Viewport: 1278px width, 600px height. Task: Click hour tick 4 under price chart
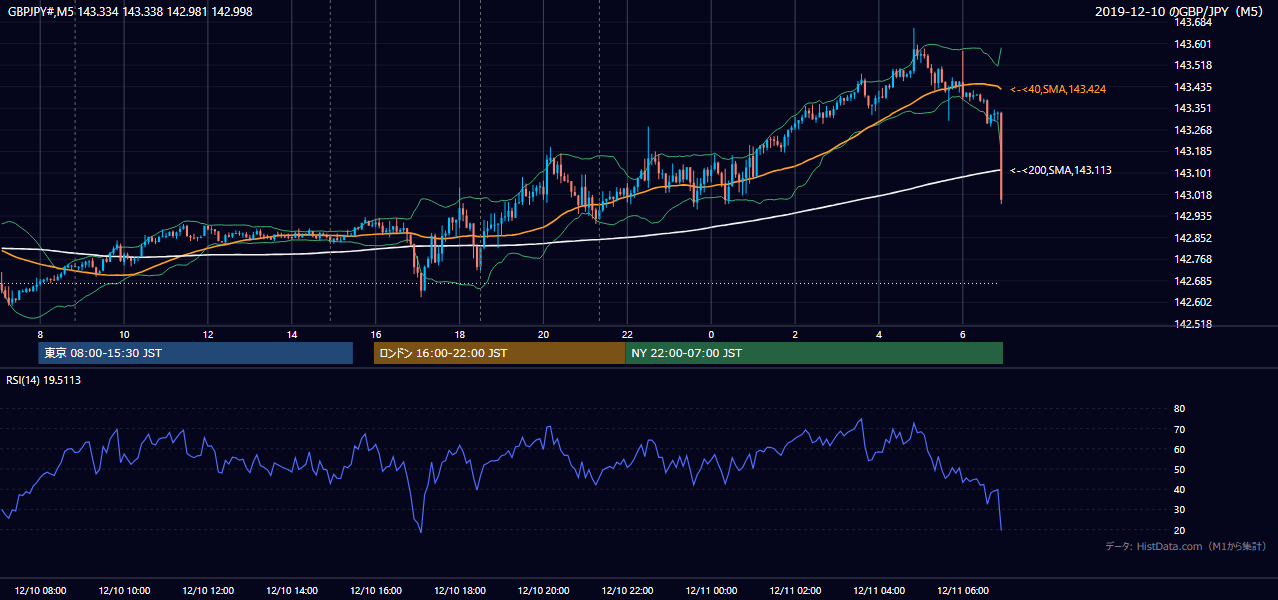point(879,334)
